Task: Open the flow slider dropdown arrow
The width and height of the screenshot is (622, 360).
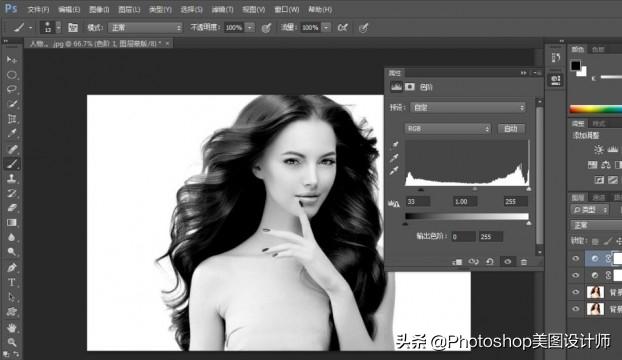Action: pyautogui.click(x=326, y=27)
